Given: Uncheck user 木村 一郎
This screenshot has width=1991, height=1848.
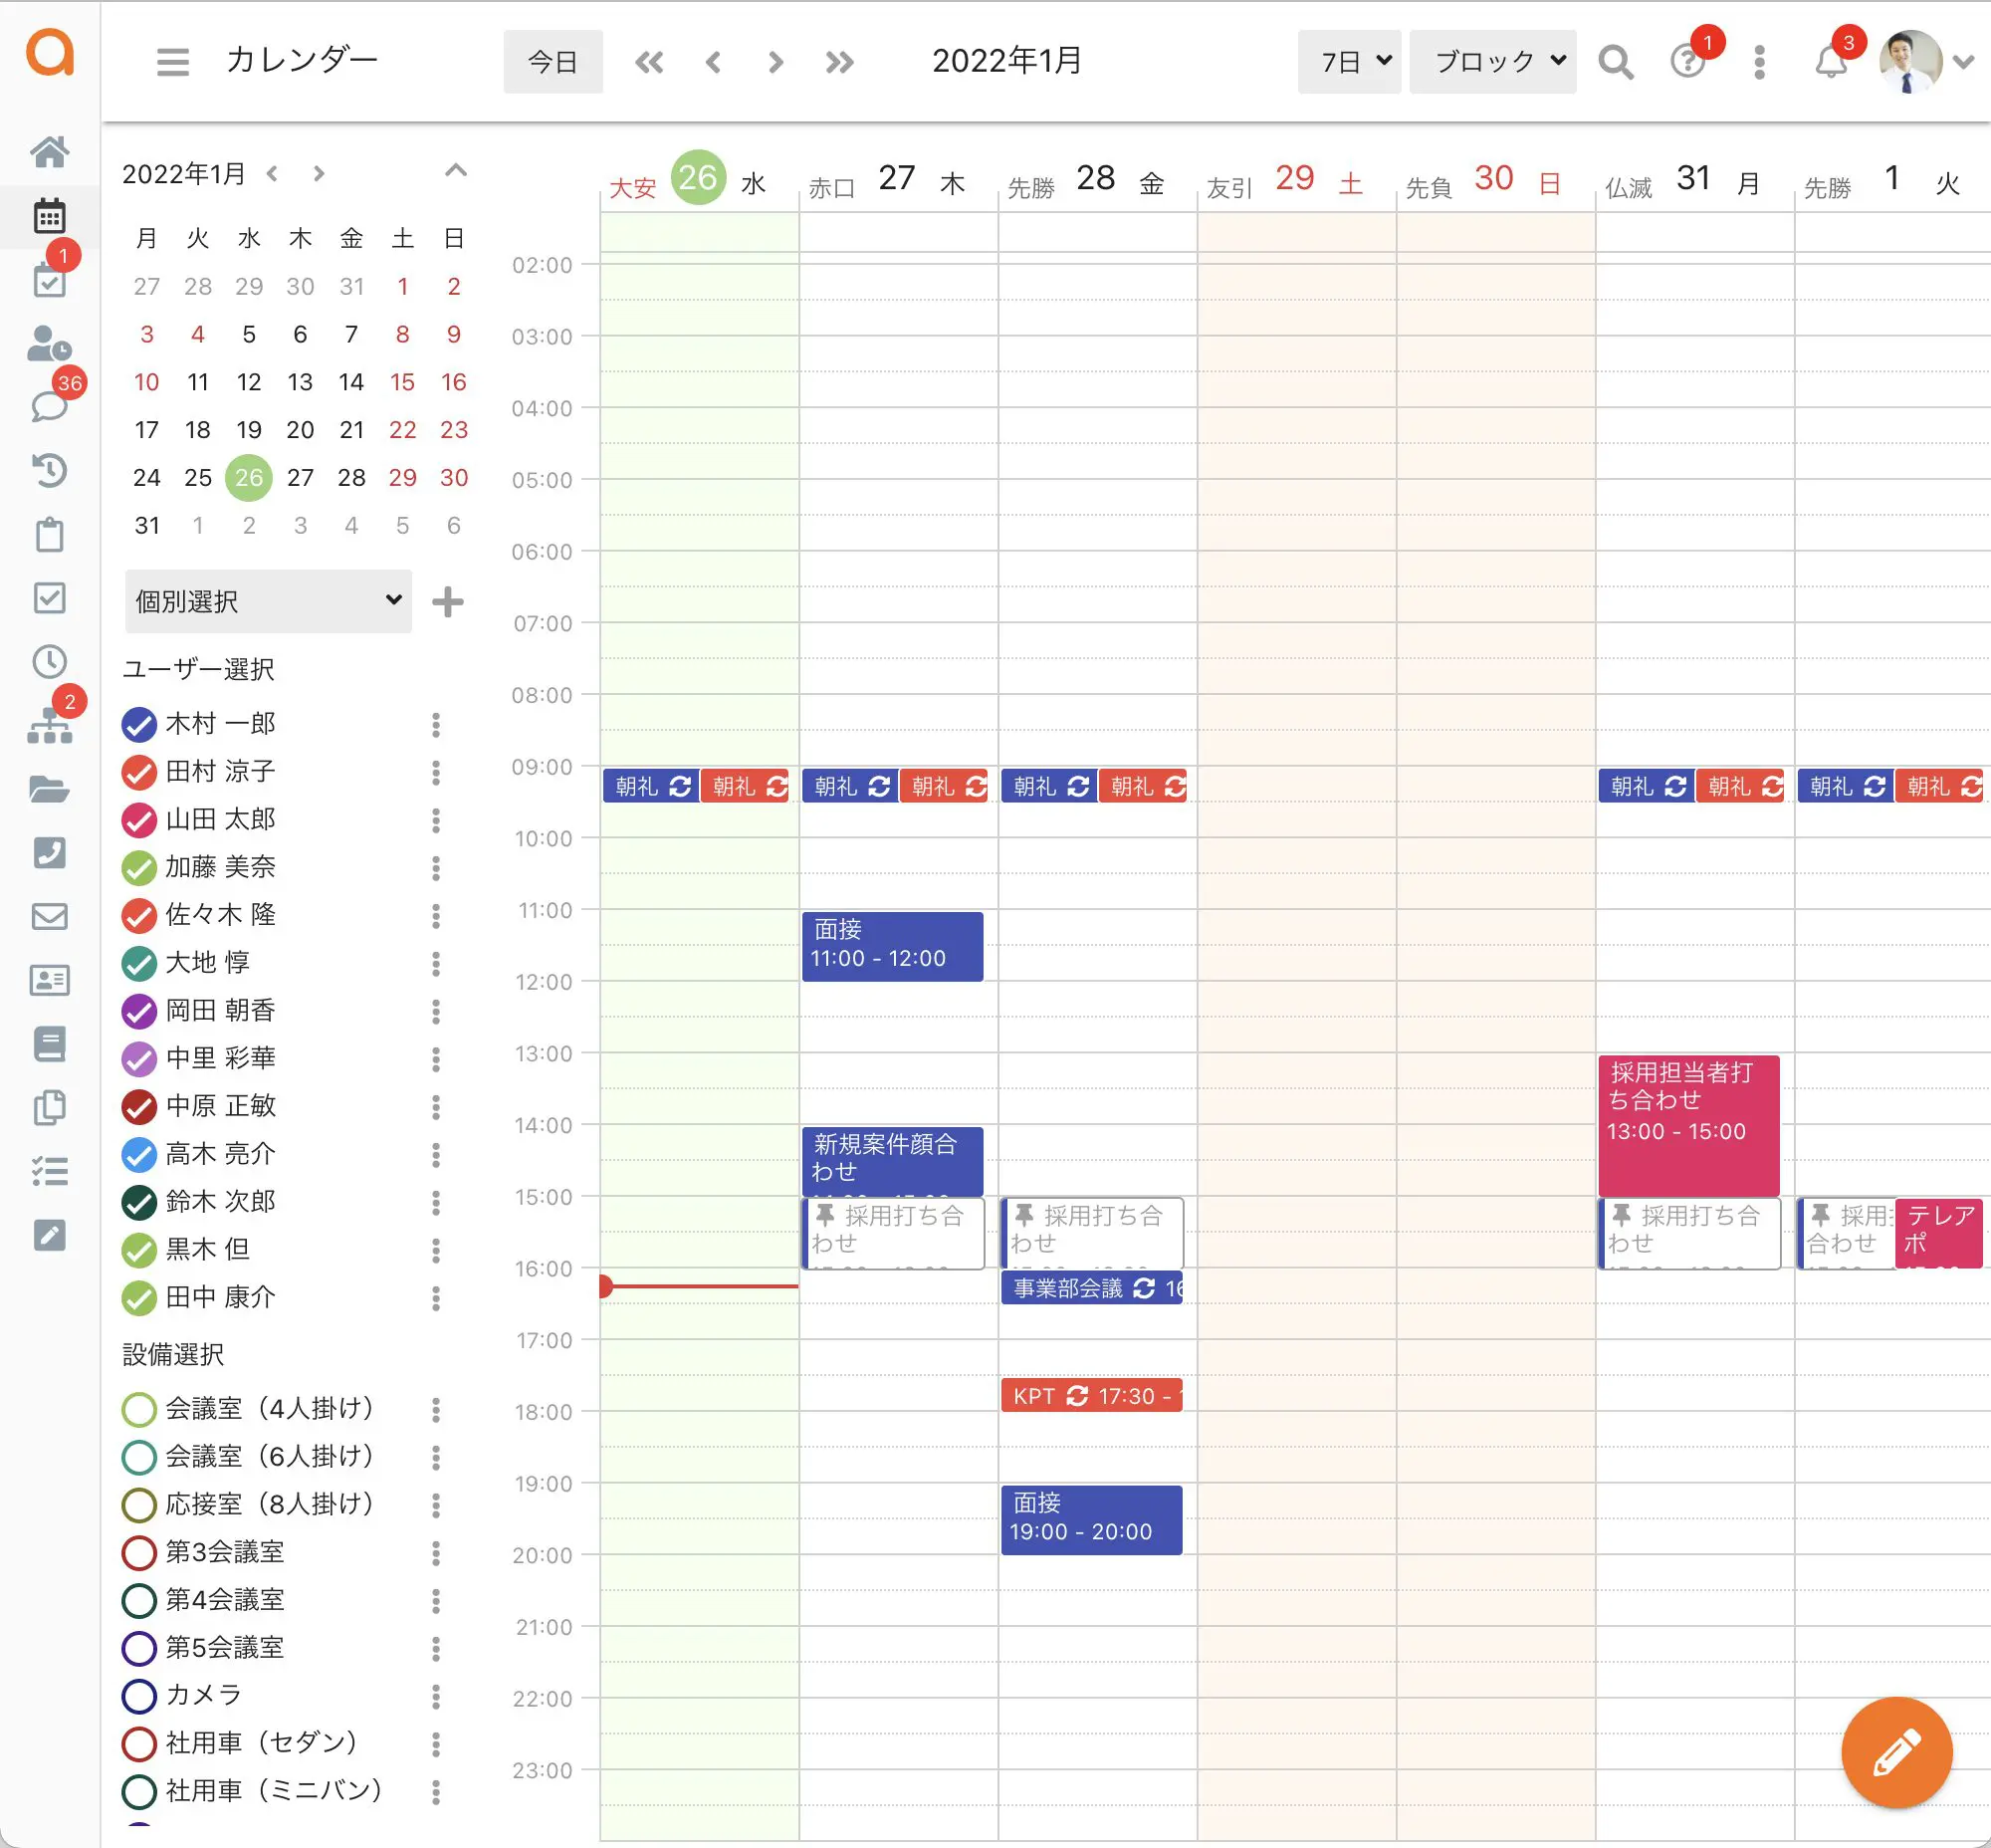Looking at the screenshot, I should pyautogui.click(x=139, y=724).
